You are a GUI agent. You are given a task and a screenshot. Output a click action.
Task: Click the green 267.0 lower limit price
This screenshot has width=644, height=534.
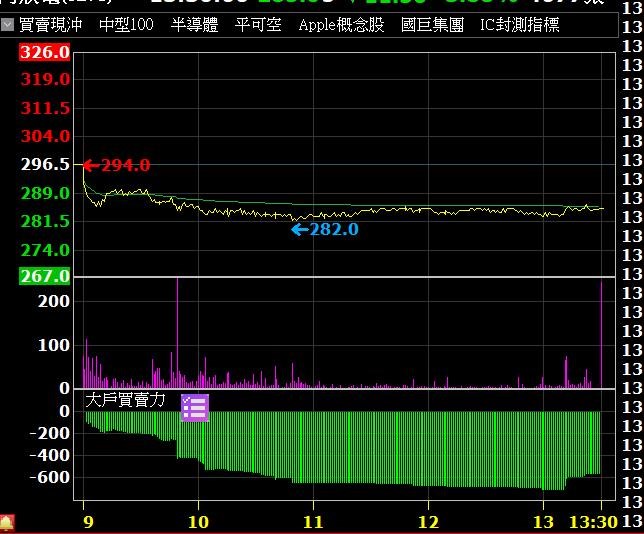[x=45, y=276]
